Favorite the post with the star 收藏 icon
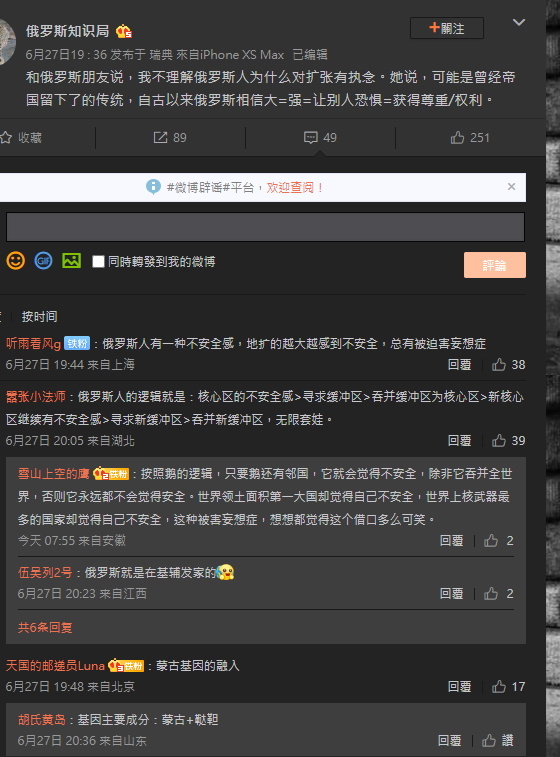The image size is (560, 757). coord(21,138)
